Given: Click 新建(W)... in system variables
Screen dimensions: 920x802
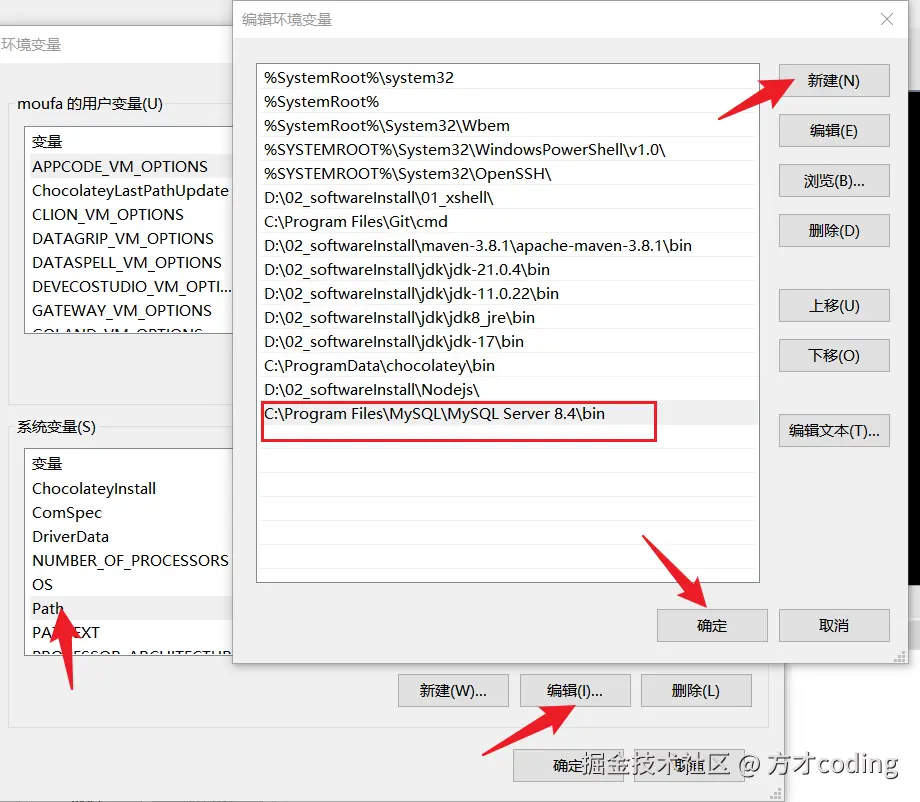Looking at the screenshot, I should pos(453,691).
